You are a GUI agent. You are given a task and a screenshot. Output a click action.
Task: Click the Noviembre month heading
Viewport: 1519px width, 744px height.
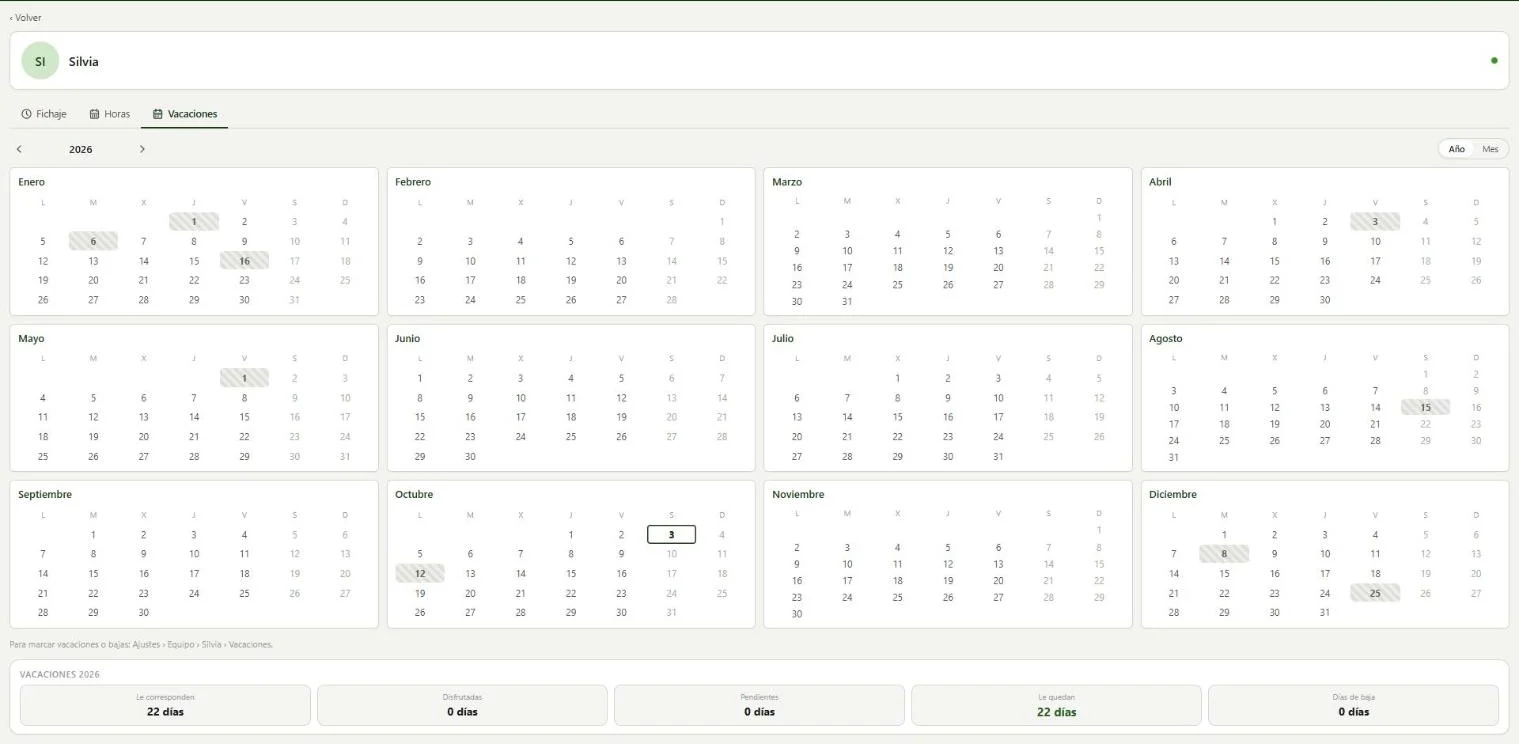point(798,494)
